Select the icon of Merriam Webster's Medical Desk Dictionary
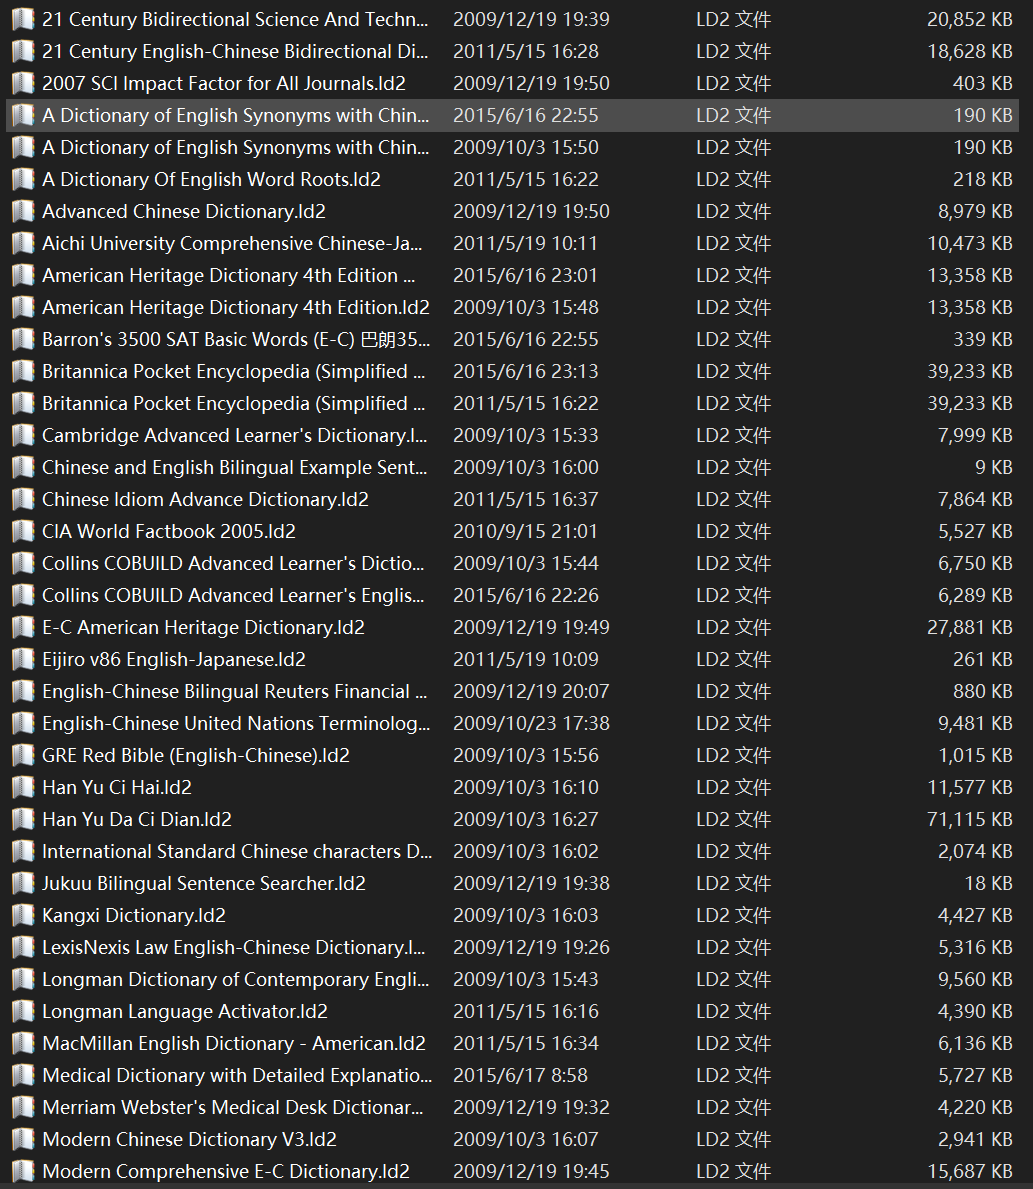1033x1189 pixels. click(x=24, y=1107)
